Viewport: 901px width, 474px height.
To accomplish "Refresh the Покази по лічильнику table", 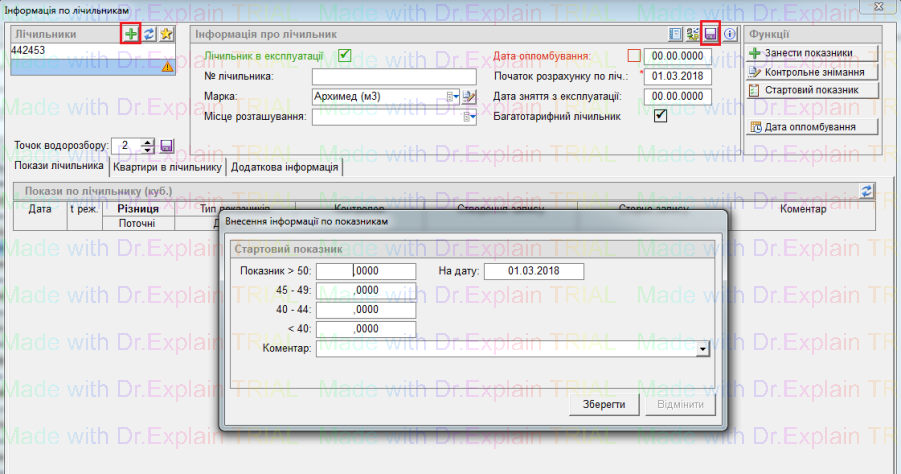I will (x=866, y=190).
